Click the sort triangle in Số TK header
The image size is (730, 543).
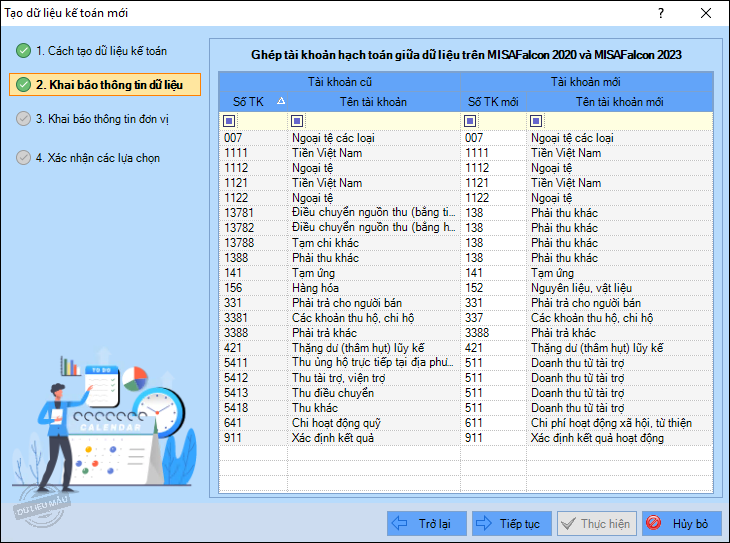pyautogui.click(x=281, y=101)
